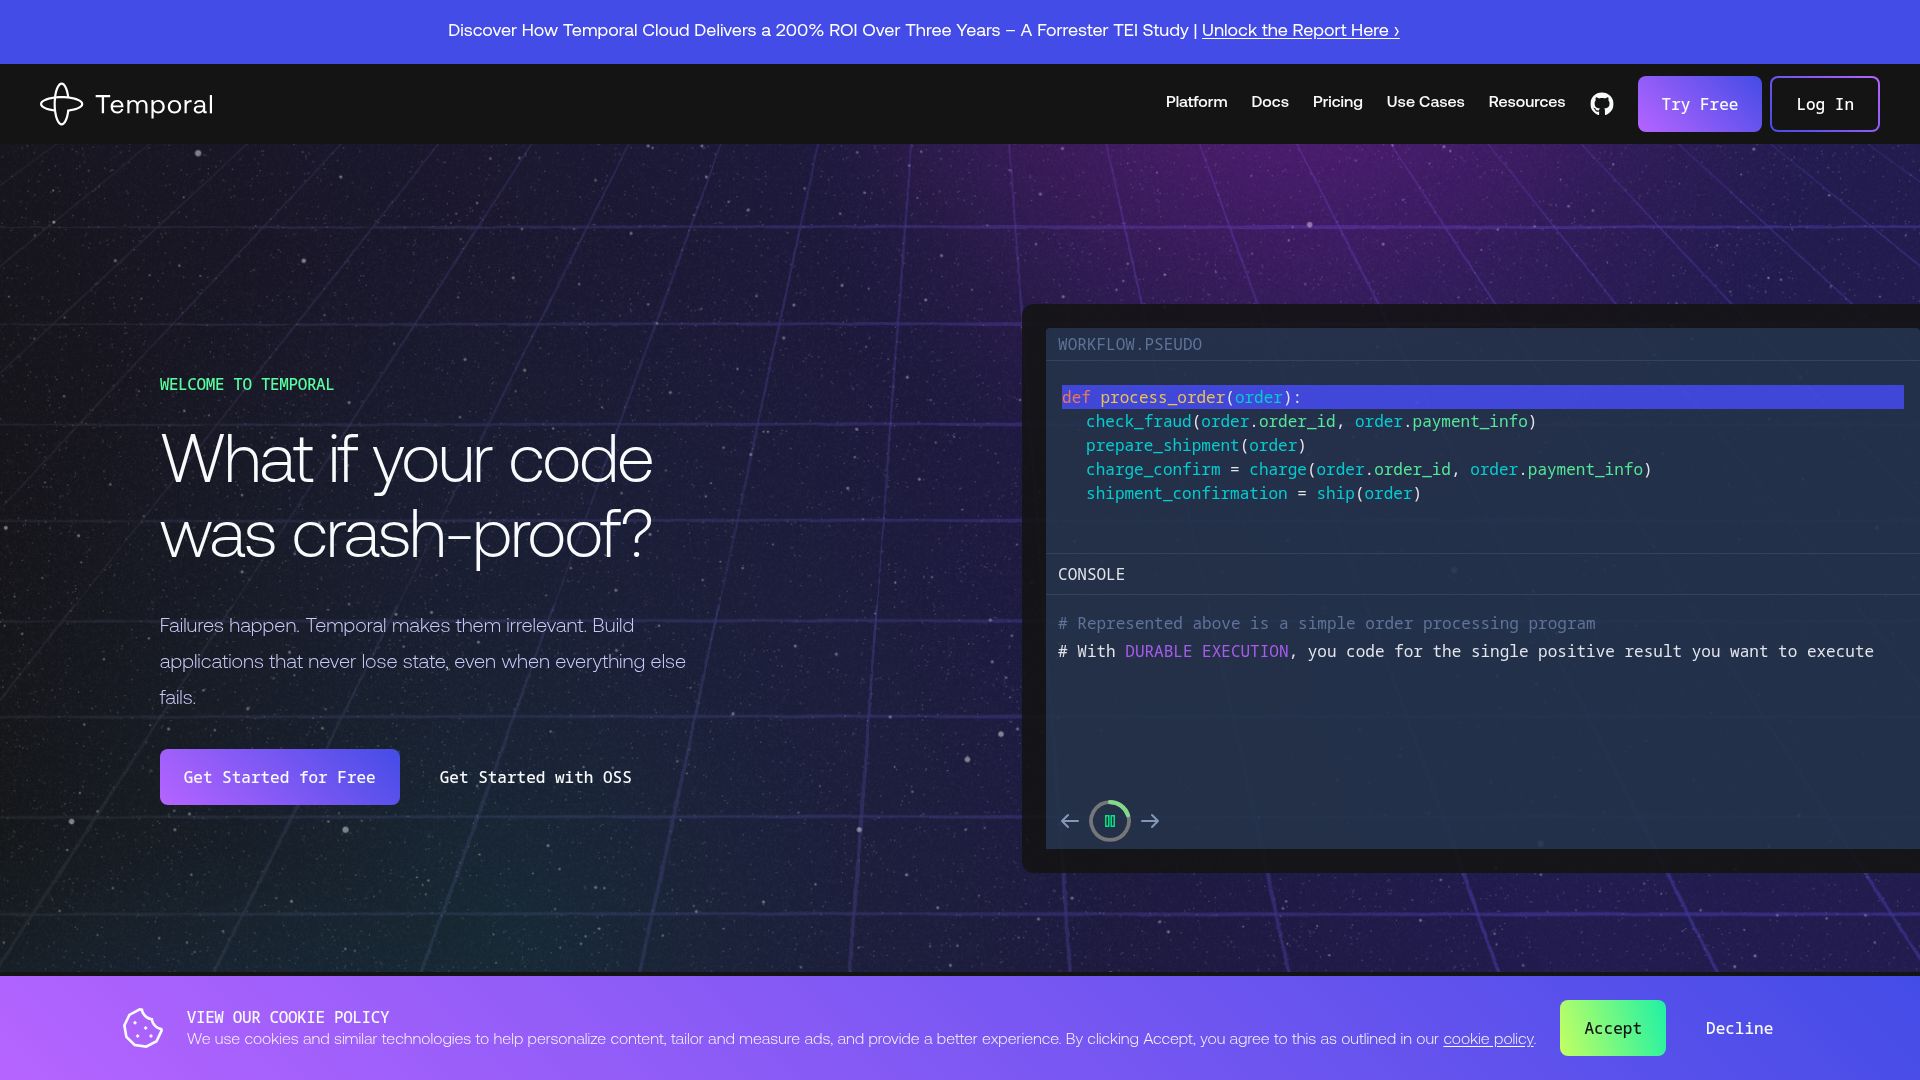The width and height of the screenshot is (1920, 1080).
Task: Decline the cookie policy
Action: [1739, 1028]
